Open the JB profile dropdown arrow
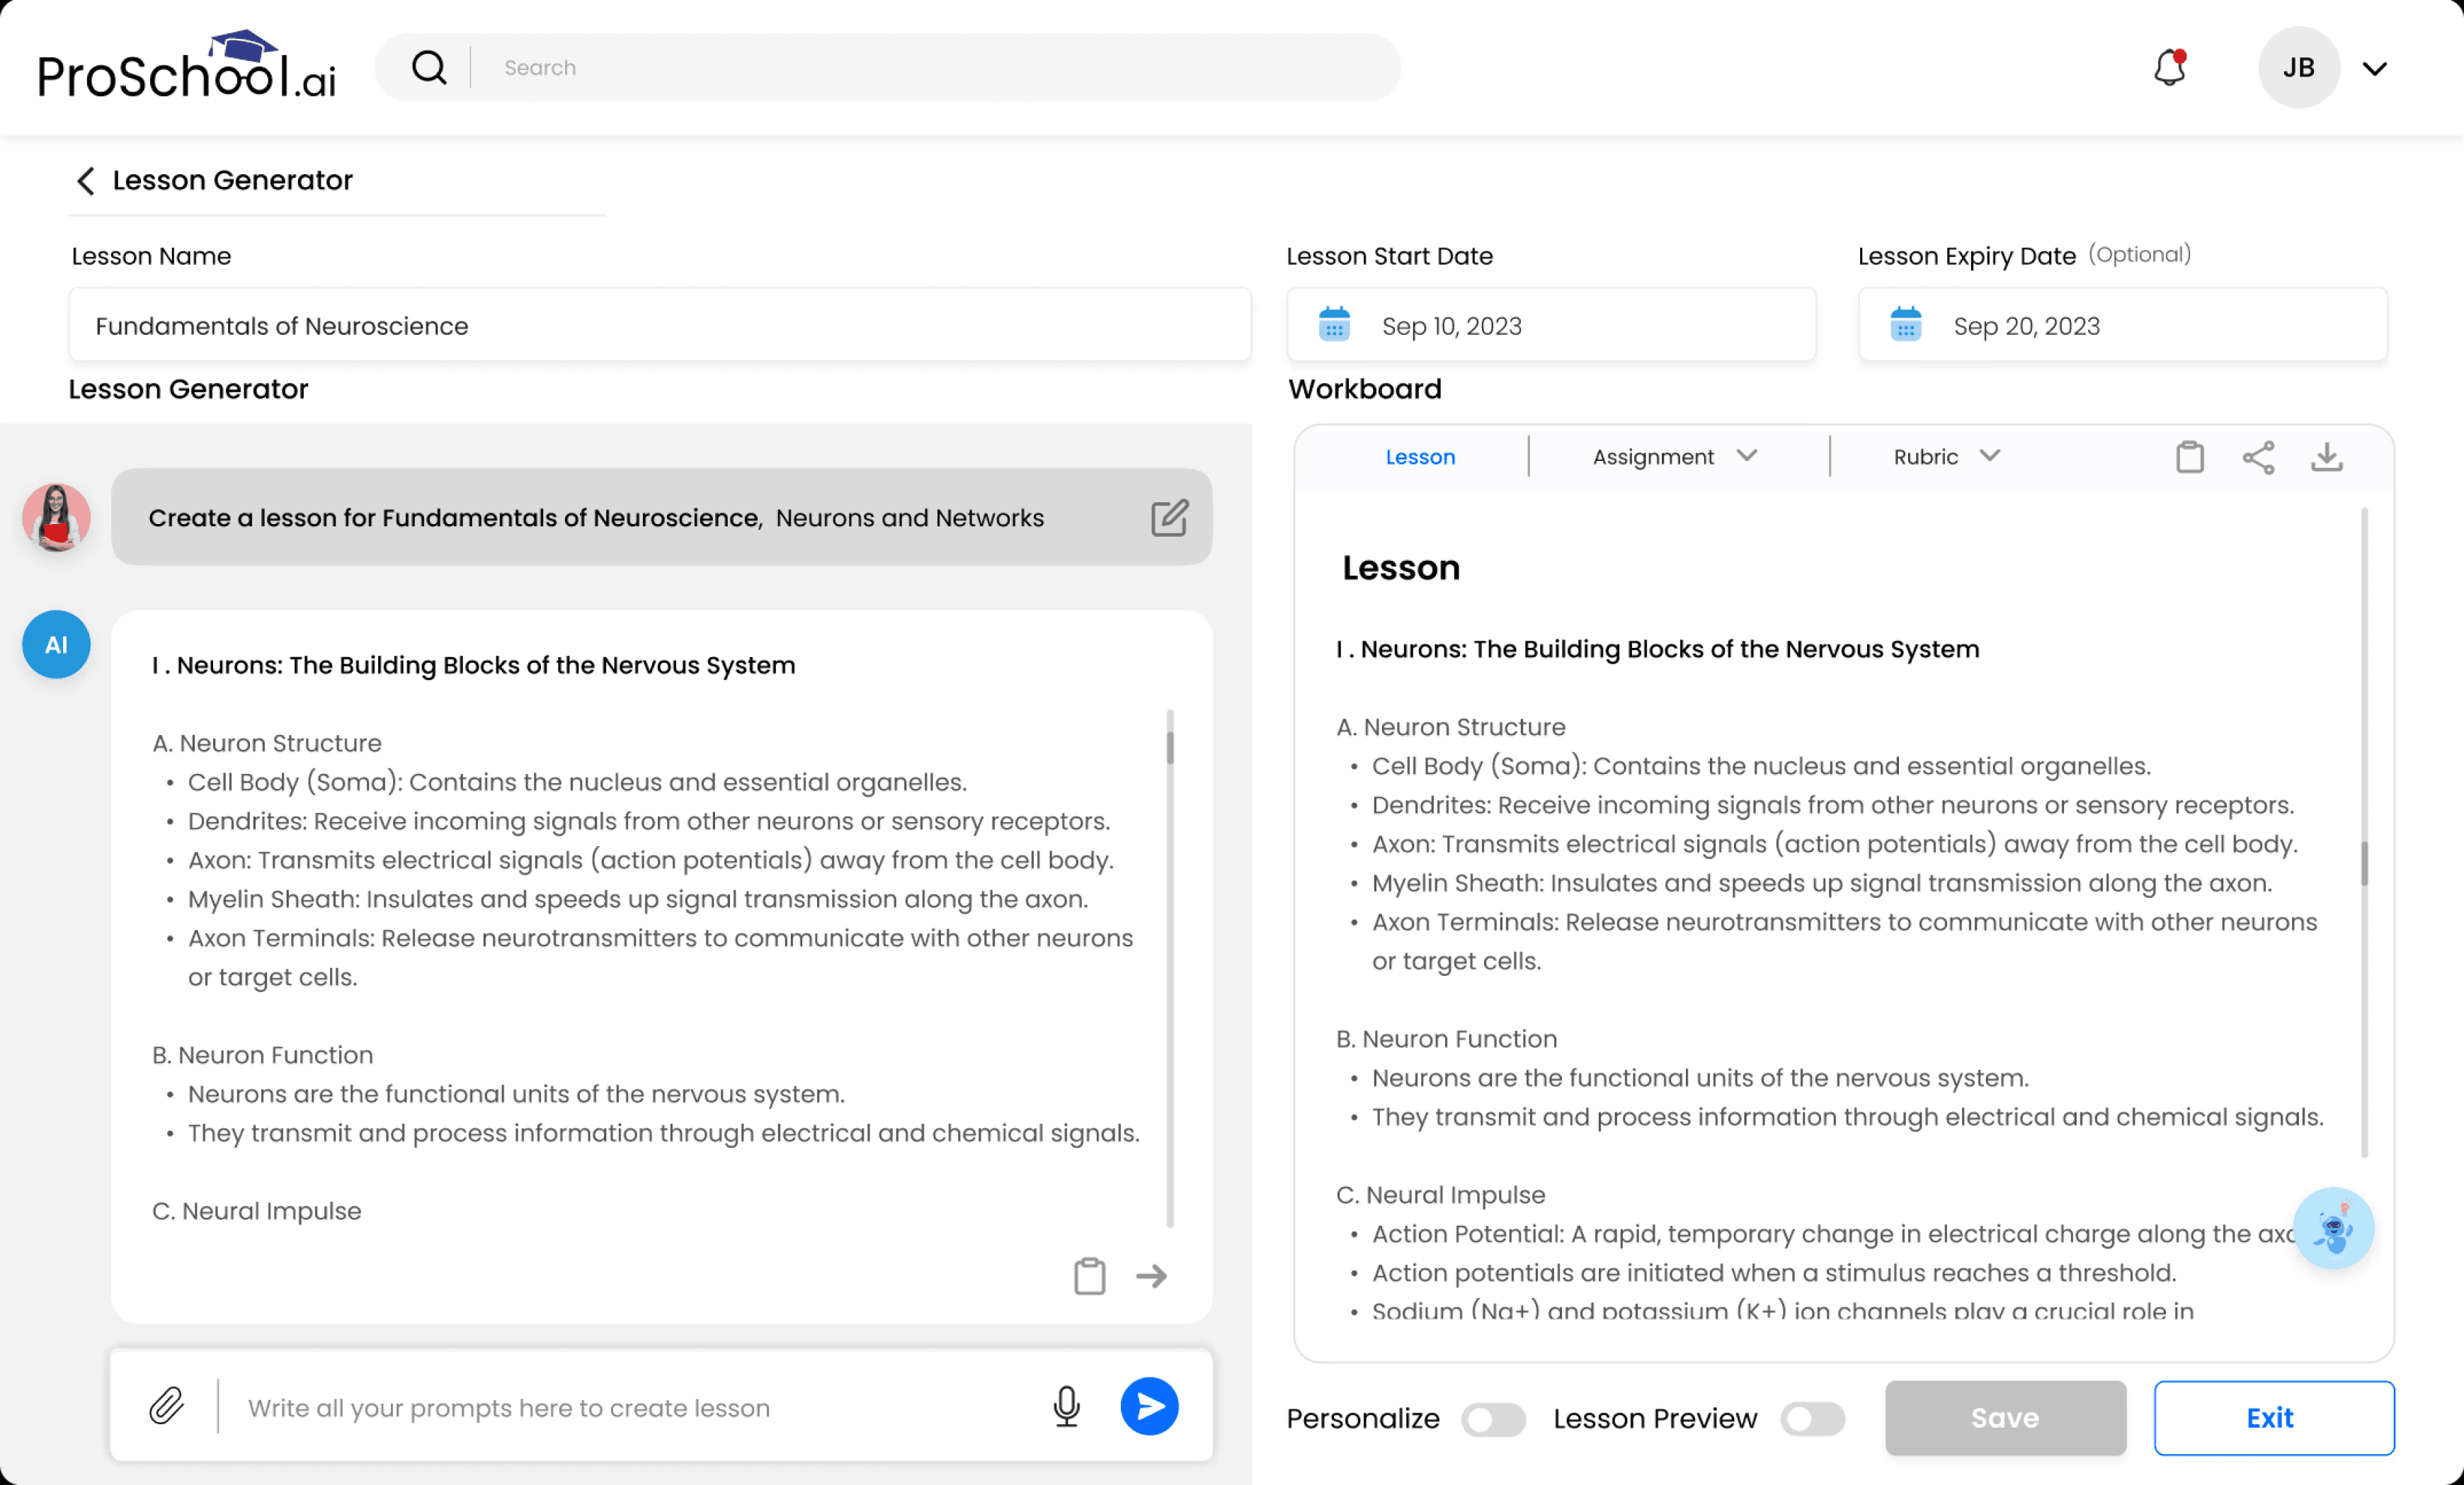This screenshot has height=1485, width=2464. 2374,68
